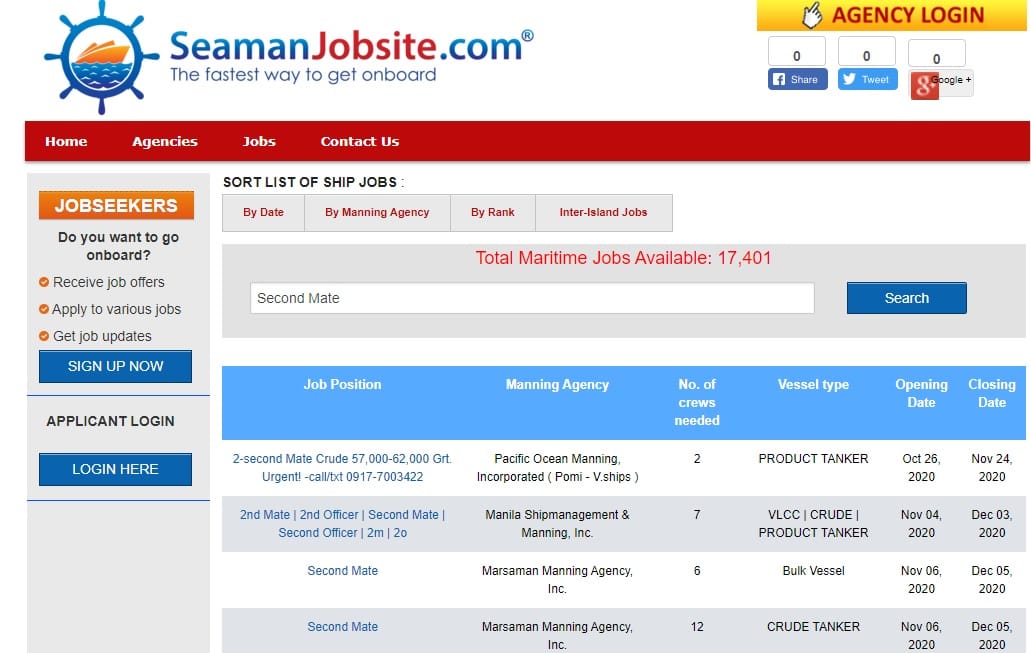The height and width of the screenshot is (653, 1031).
Task: Sort ship jobs By Date
Action: coord(263,212)
